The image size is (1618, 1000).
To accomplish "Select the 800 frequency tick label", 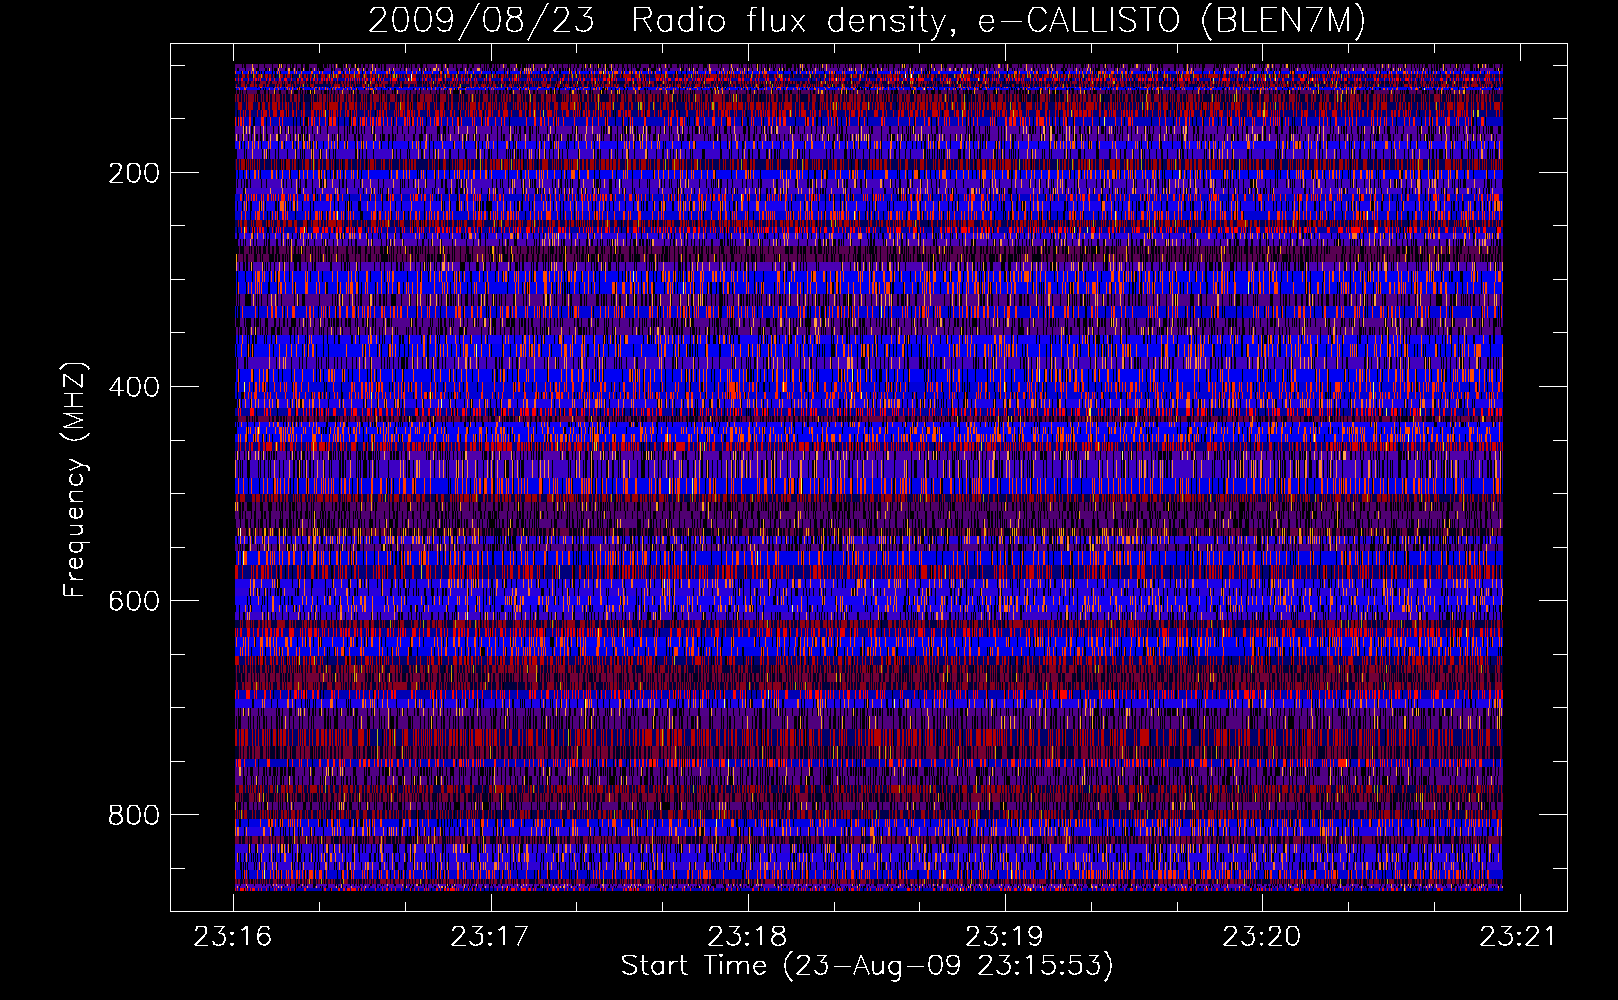I will (x=134, y=815).
